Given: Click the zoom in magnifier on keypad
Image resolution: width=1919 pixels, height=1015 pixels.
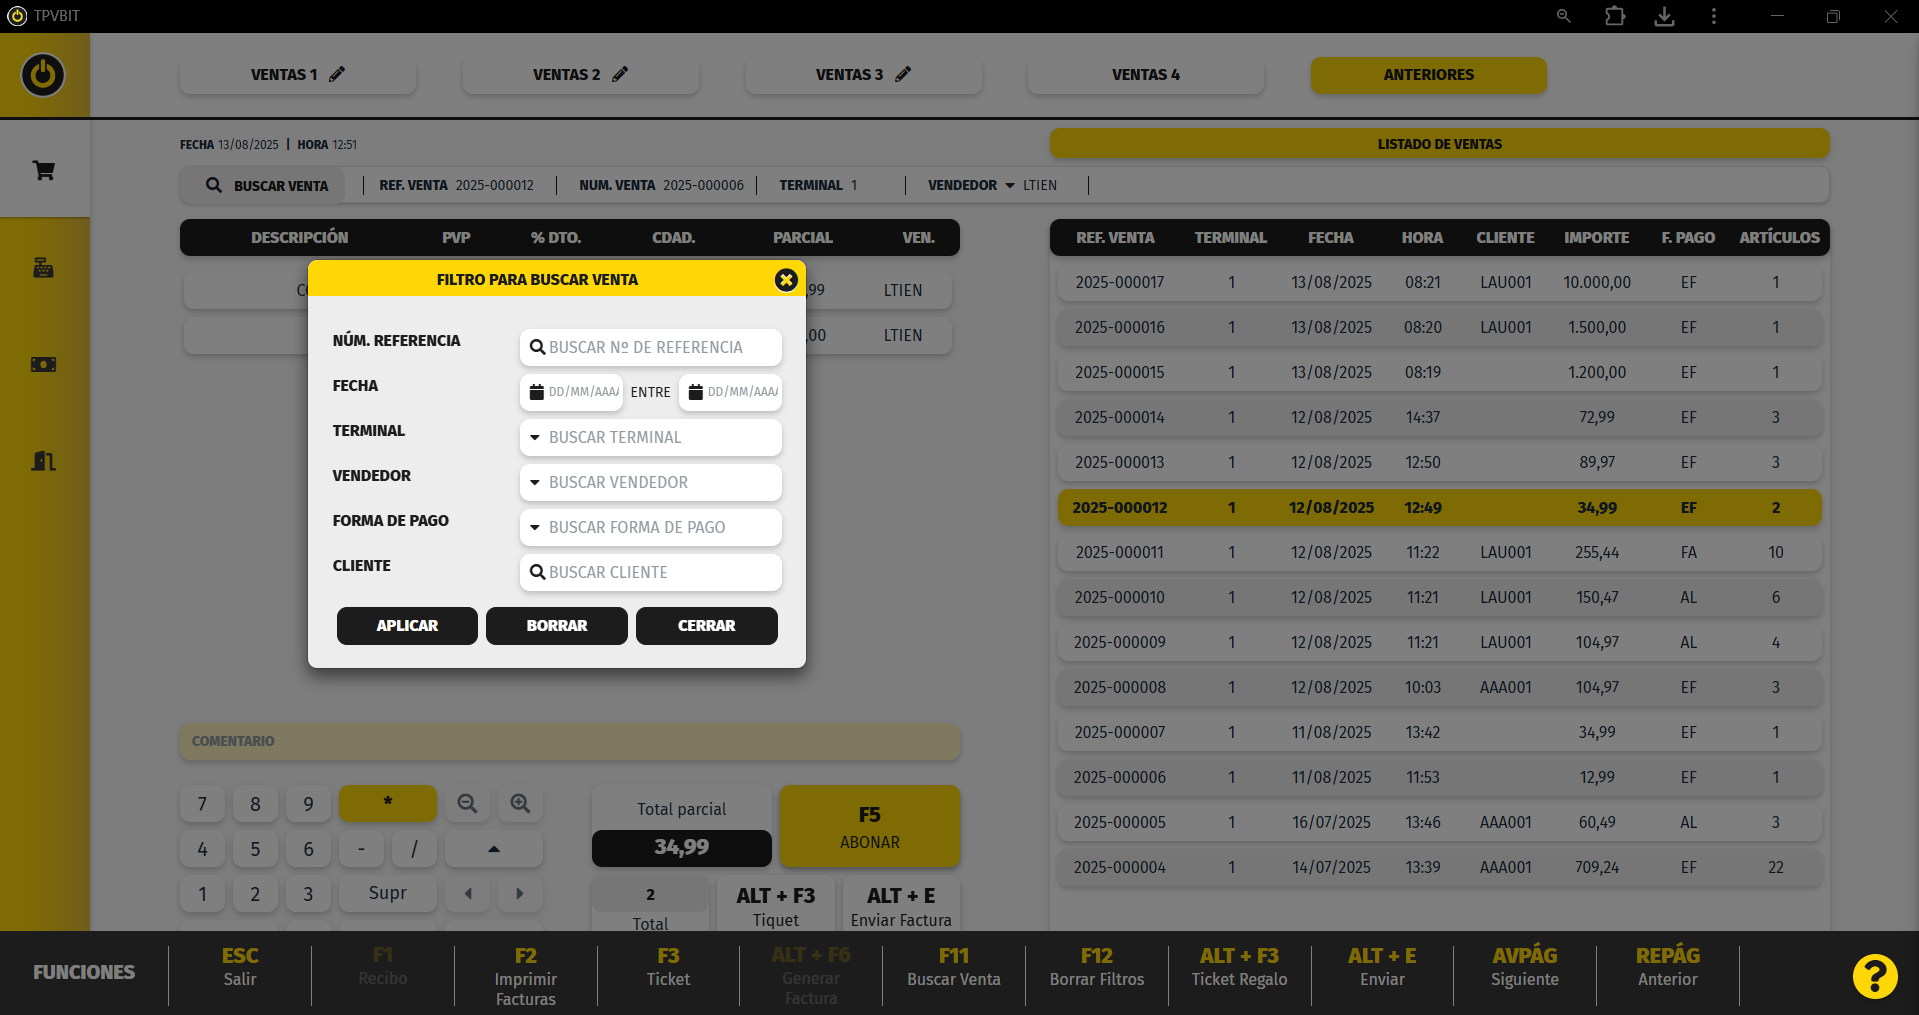Looking at the screenshot, I should click(520, 804).
